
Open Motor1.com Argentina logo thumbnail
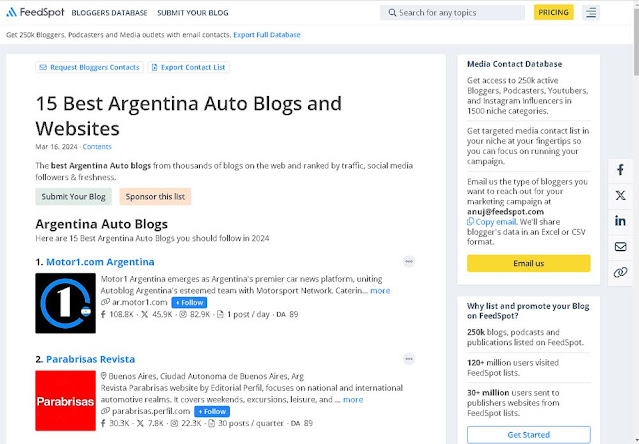coord(65,303)
